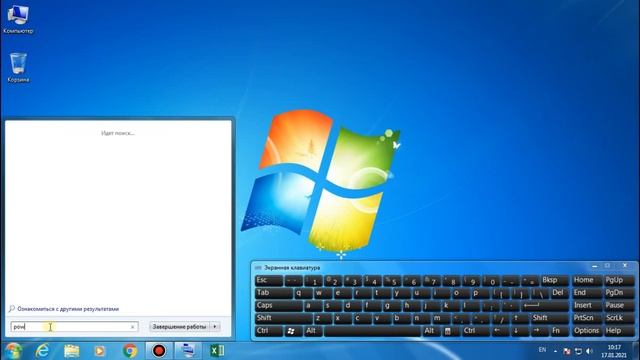Click the Завершение работы shutdown button

pyautogui.click(x=180, y=327)
